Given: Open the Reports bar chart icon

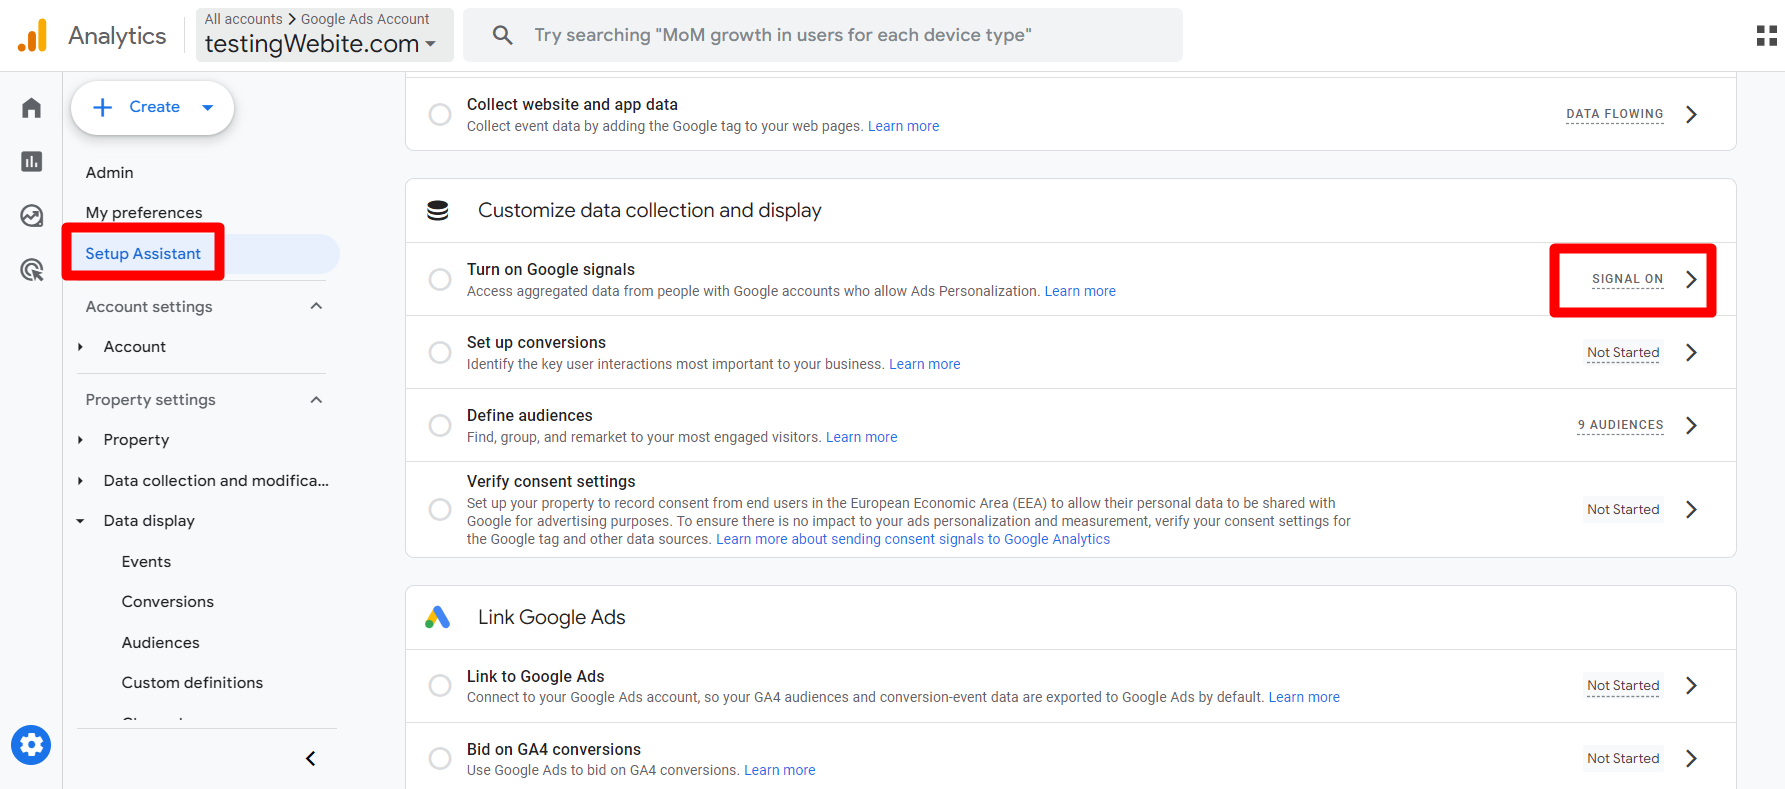Looking at the screenshot, I should 32,161.
